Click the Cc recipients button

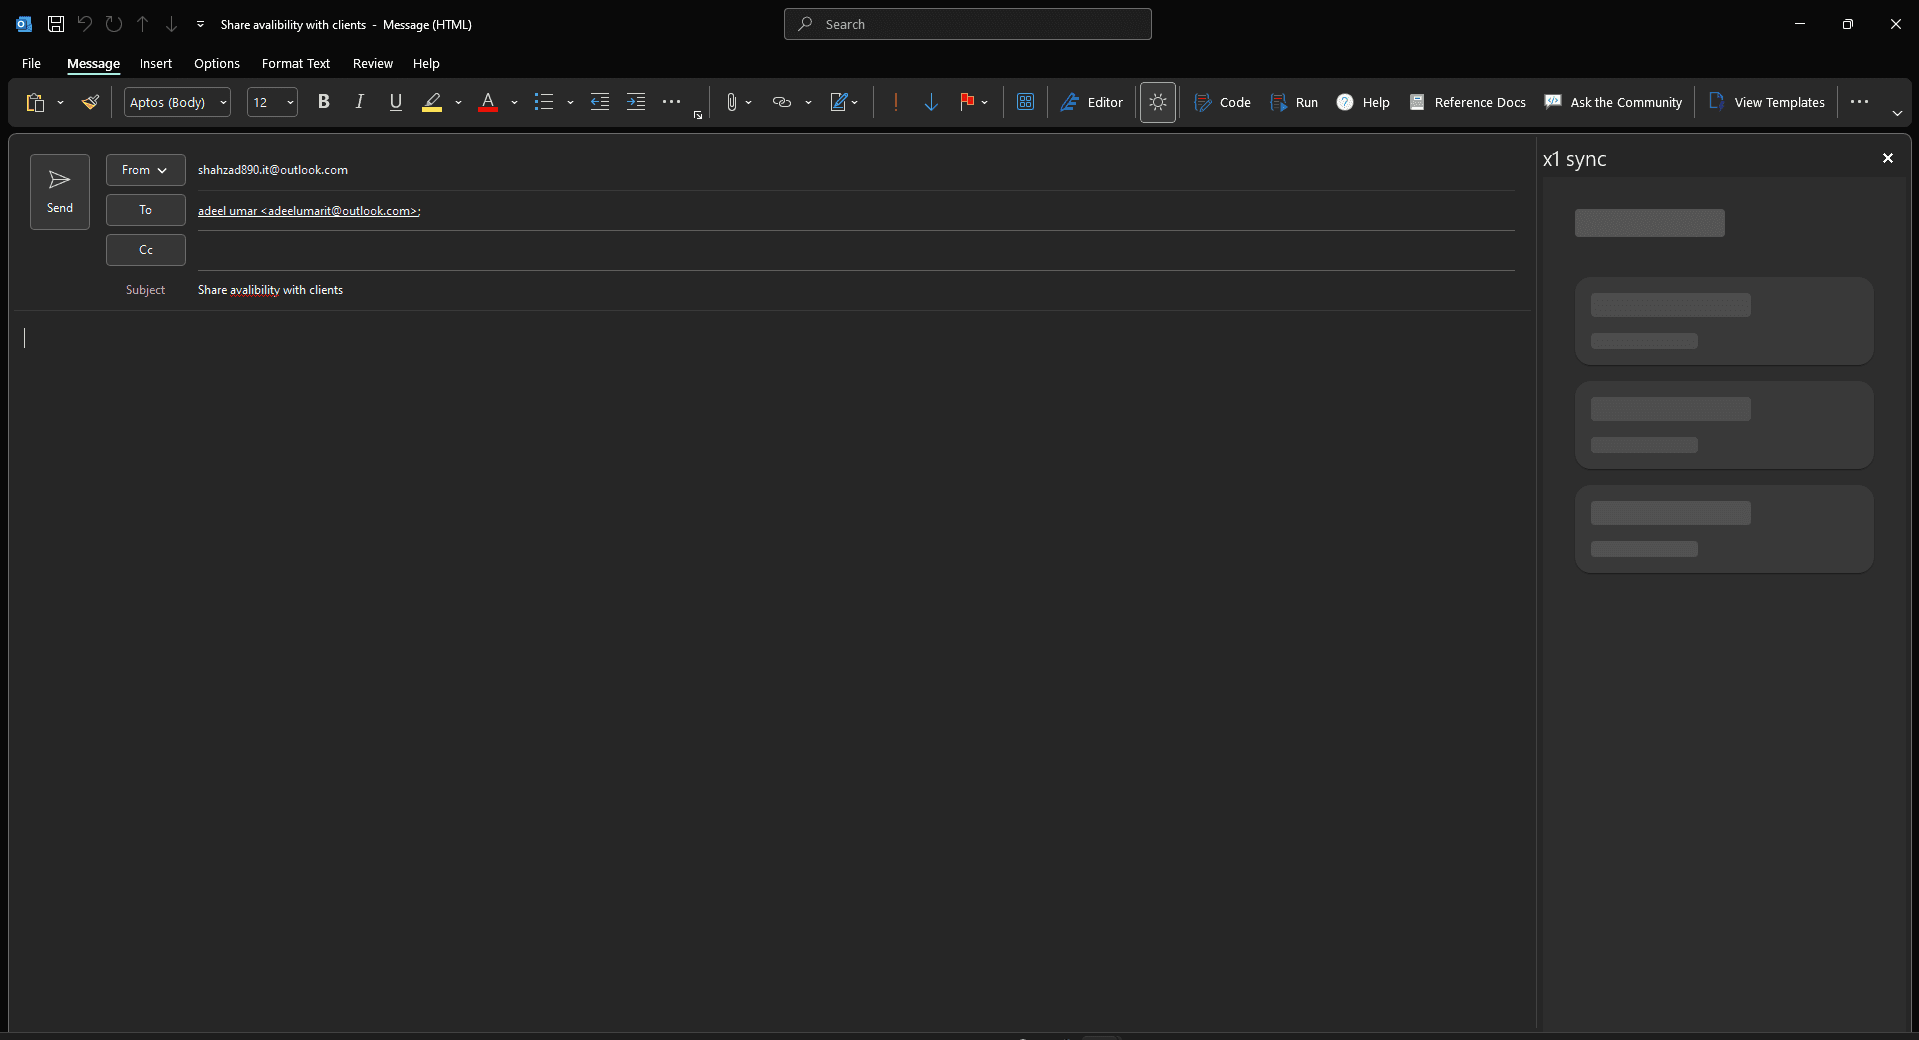tap(146, 250)
